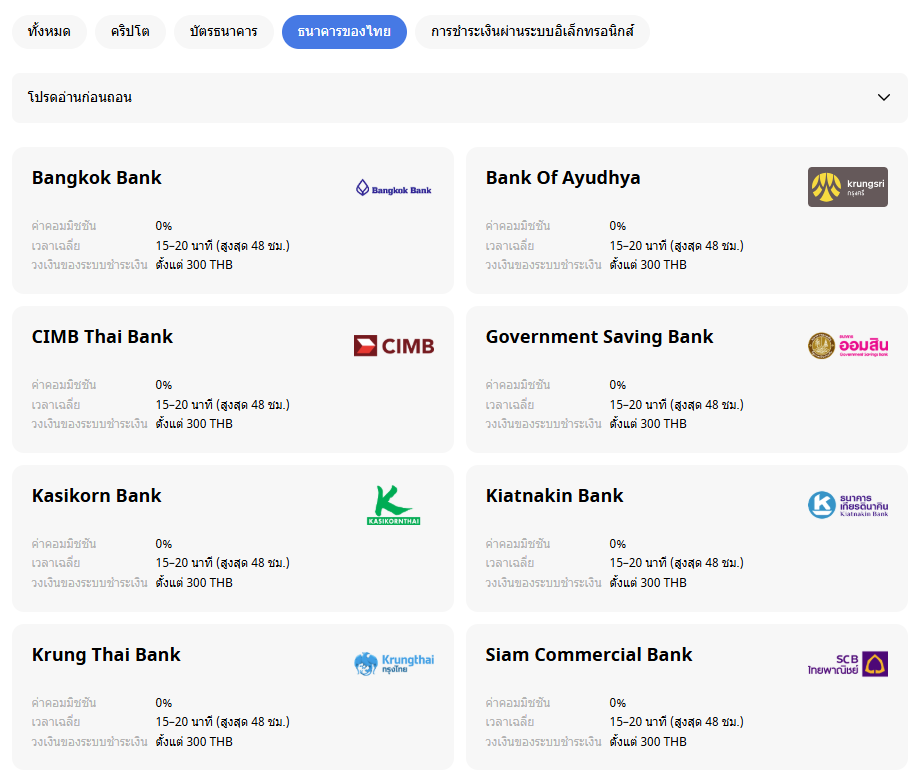This screenshot has width=917, height=782.
Task: Click the โปรดอ่านก่อนถอน label text
Action: (x=80, y=98)
